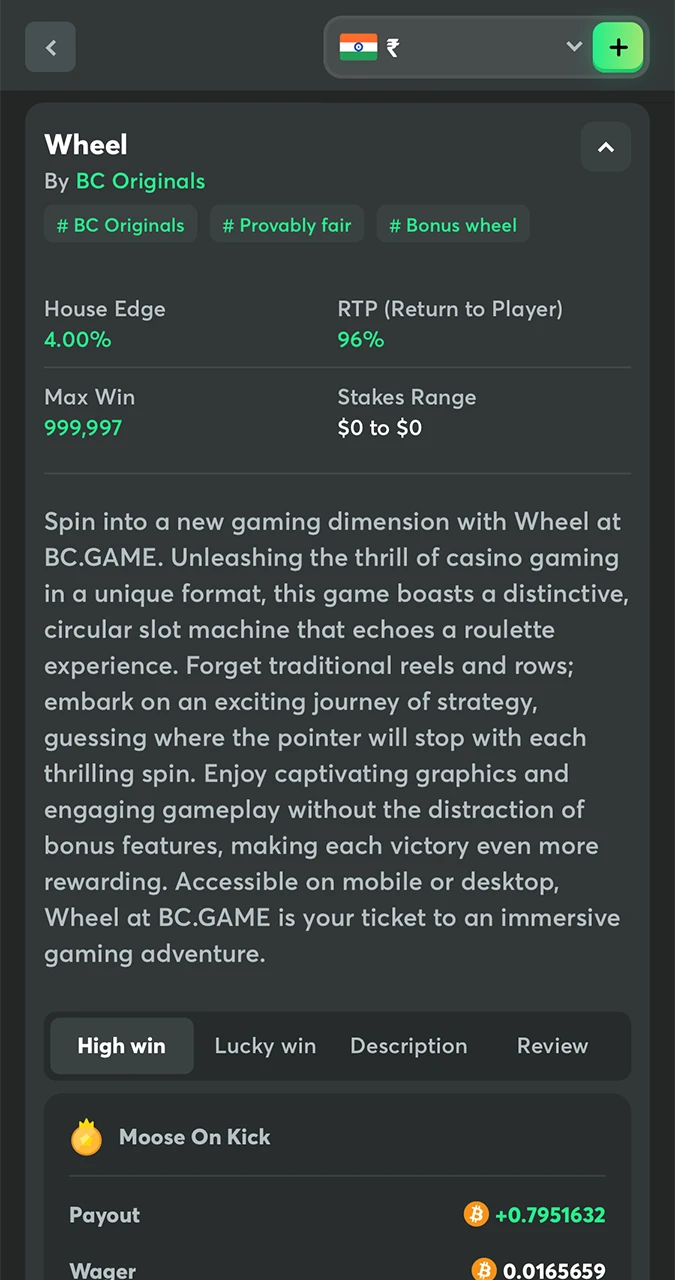Viewport: 675px width, 1280px height.
Task: Toggle the # Bonus wheel tag
Action: (x=453, y=225)
